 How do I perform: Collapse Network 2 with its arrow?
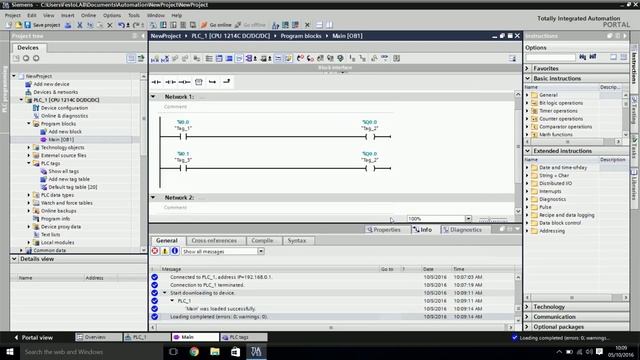pos(153,198)
